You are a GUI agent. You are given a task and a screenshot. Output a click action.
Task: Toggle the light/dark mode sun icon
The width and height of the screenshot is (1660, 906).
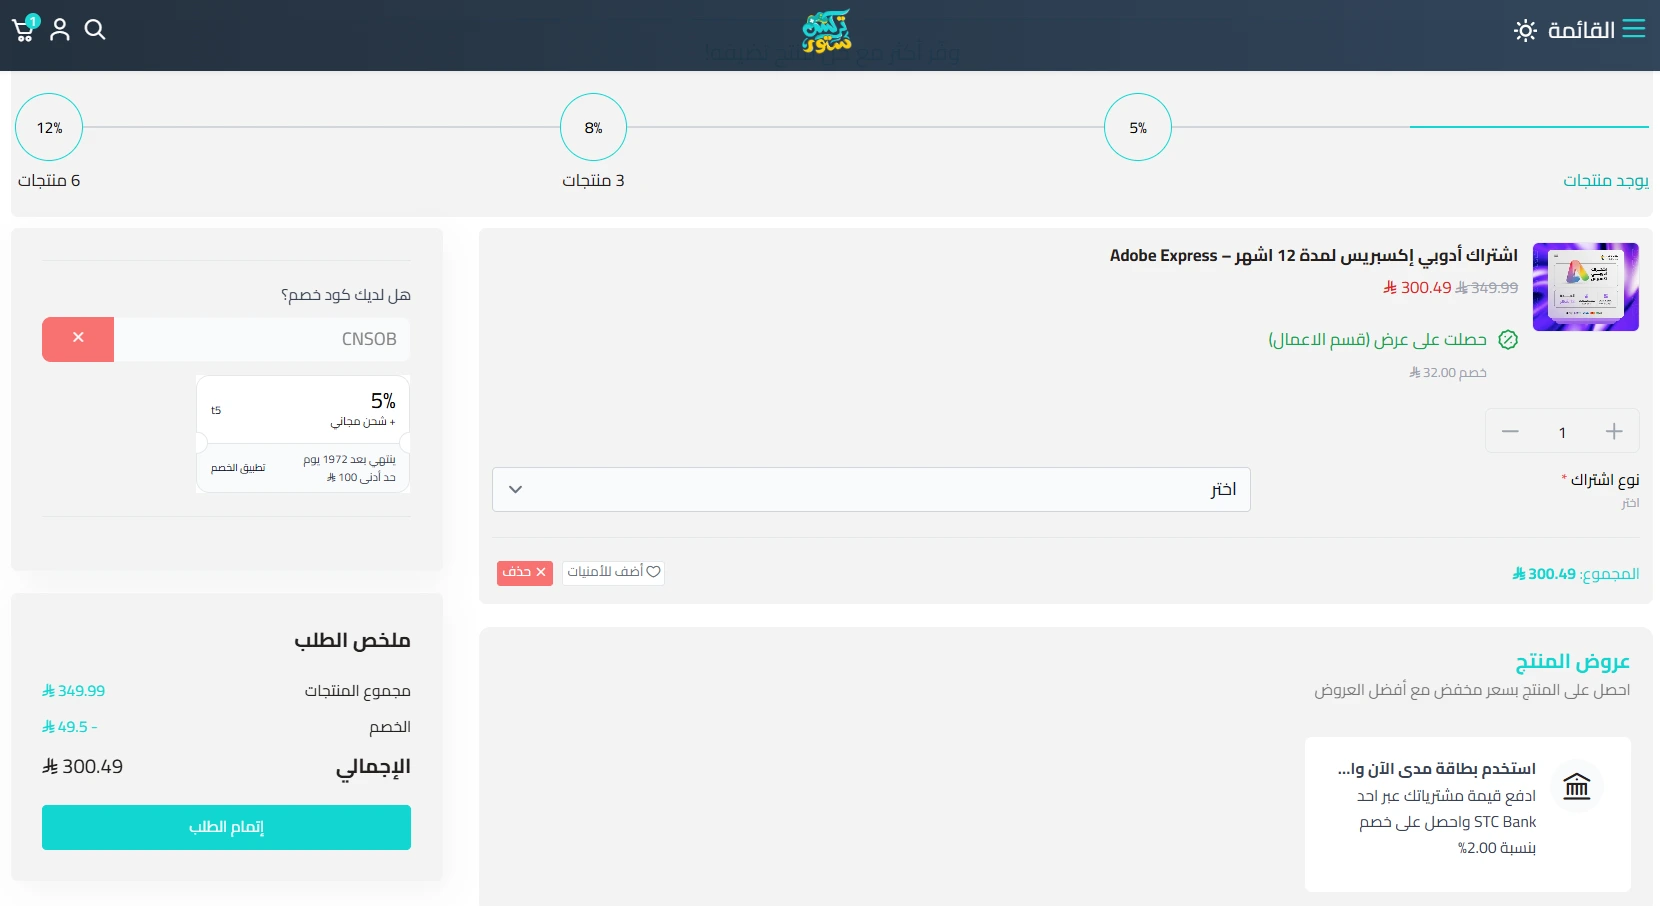(x=1525, y=30)
